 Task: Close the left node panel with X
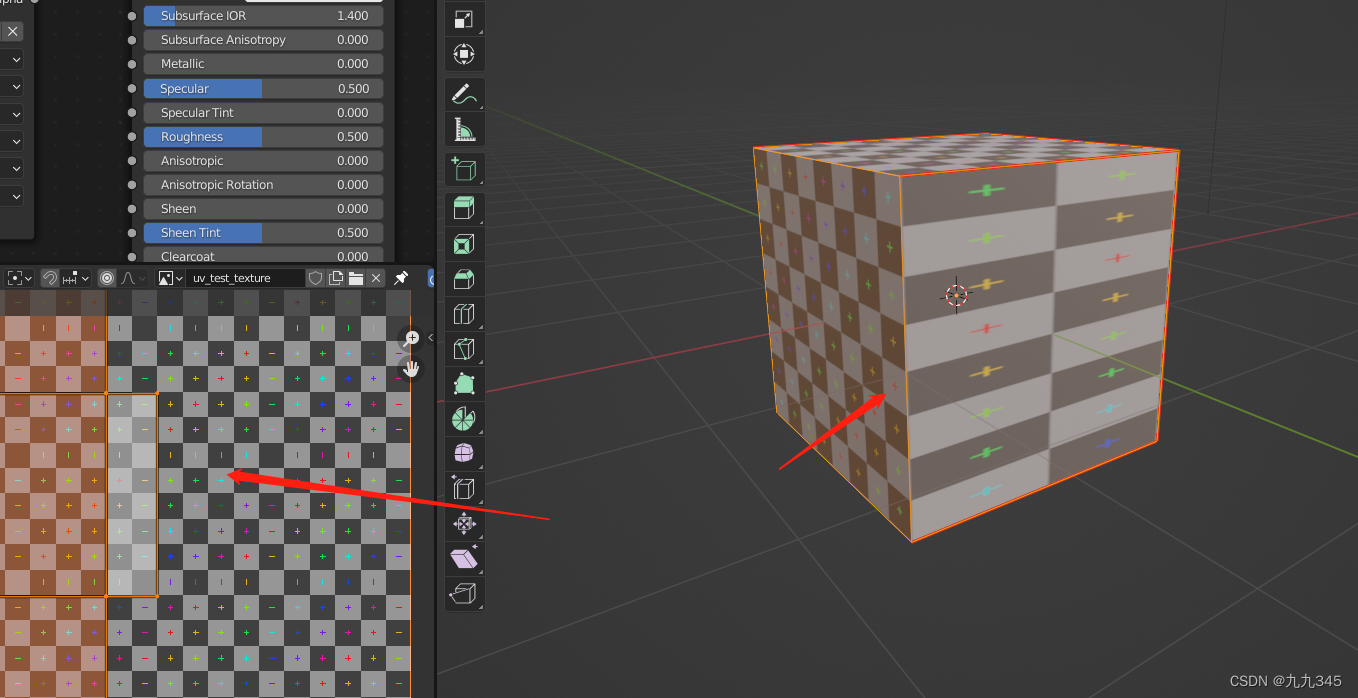(12, 32)
